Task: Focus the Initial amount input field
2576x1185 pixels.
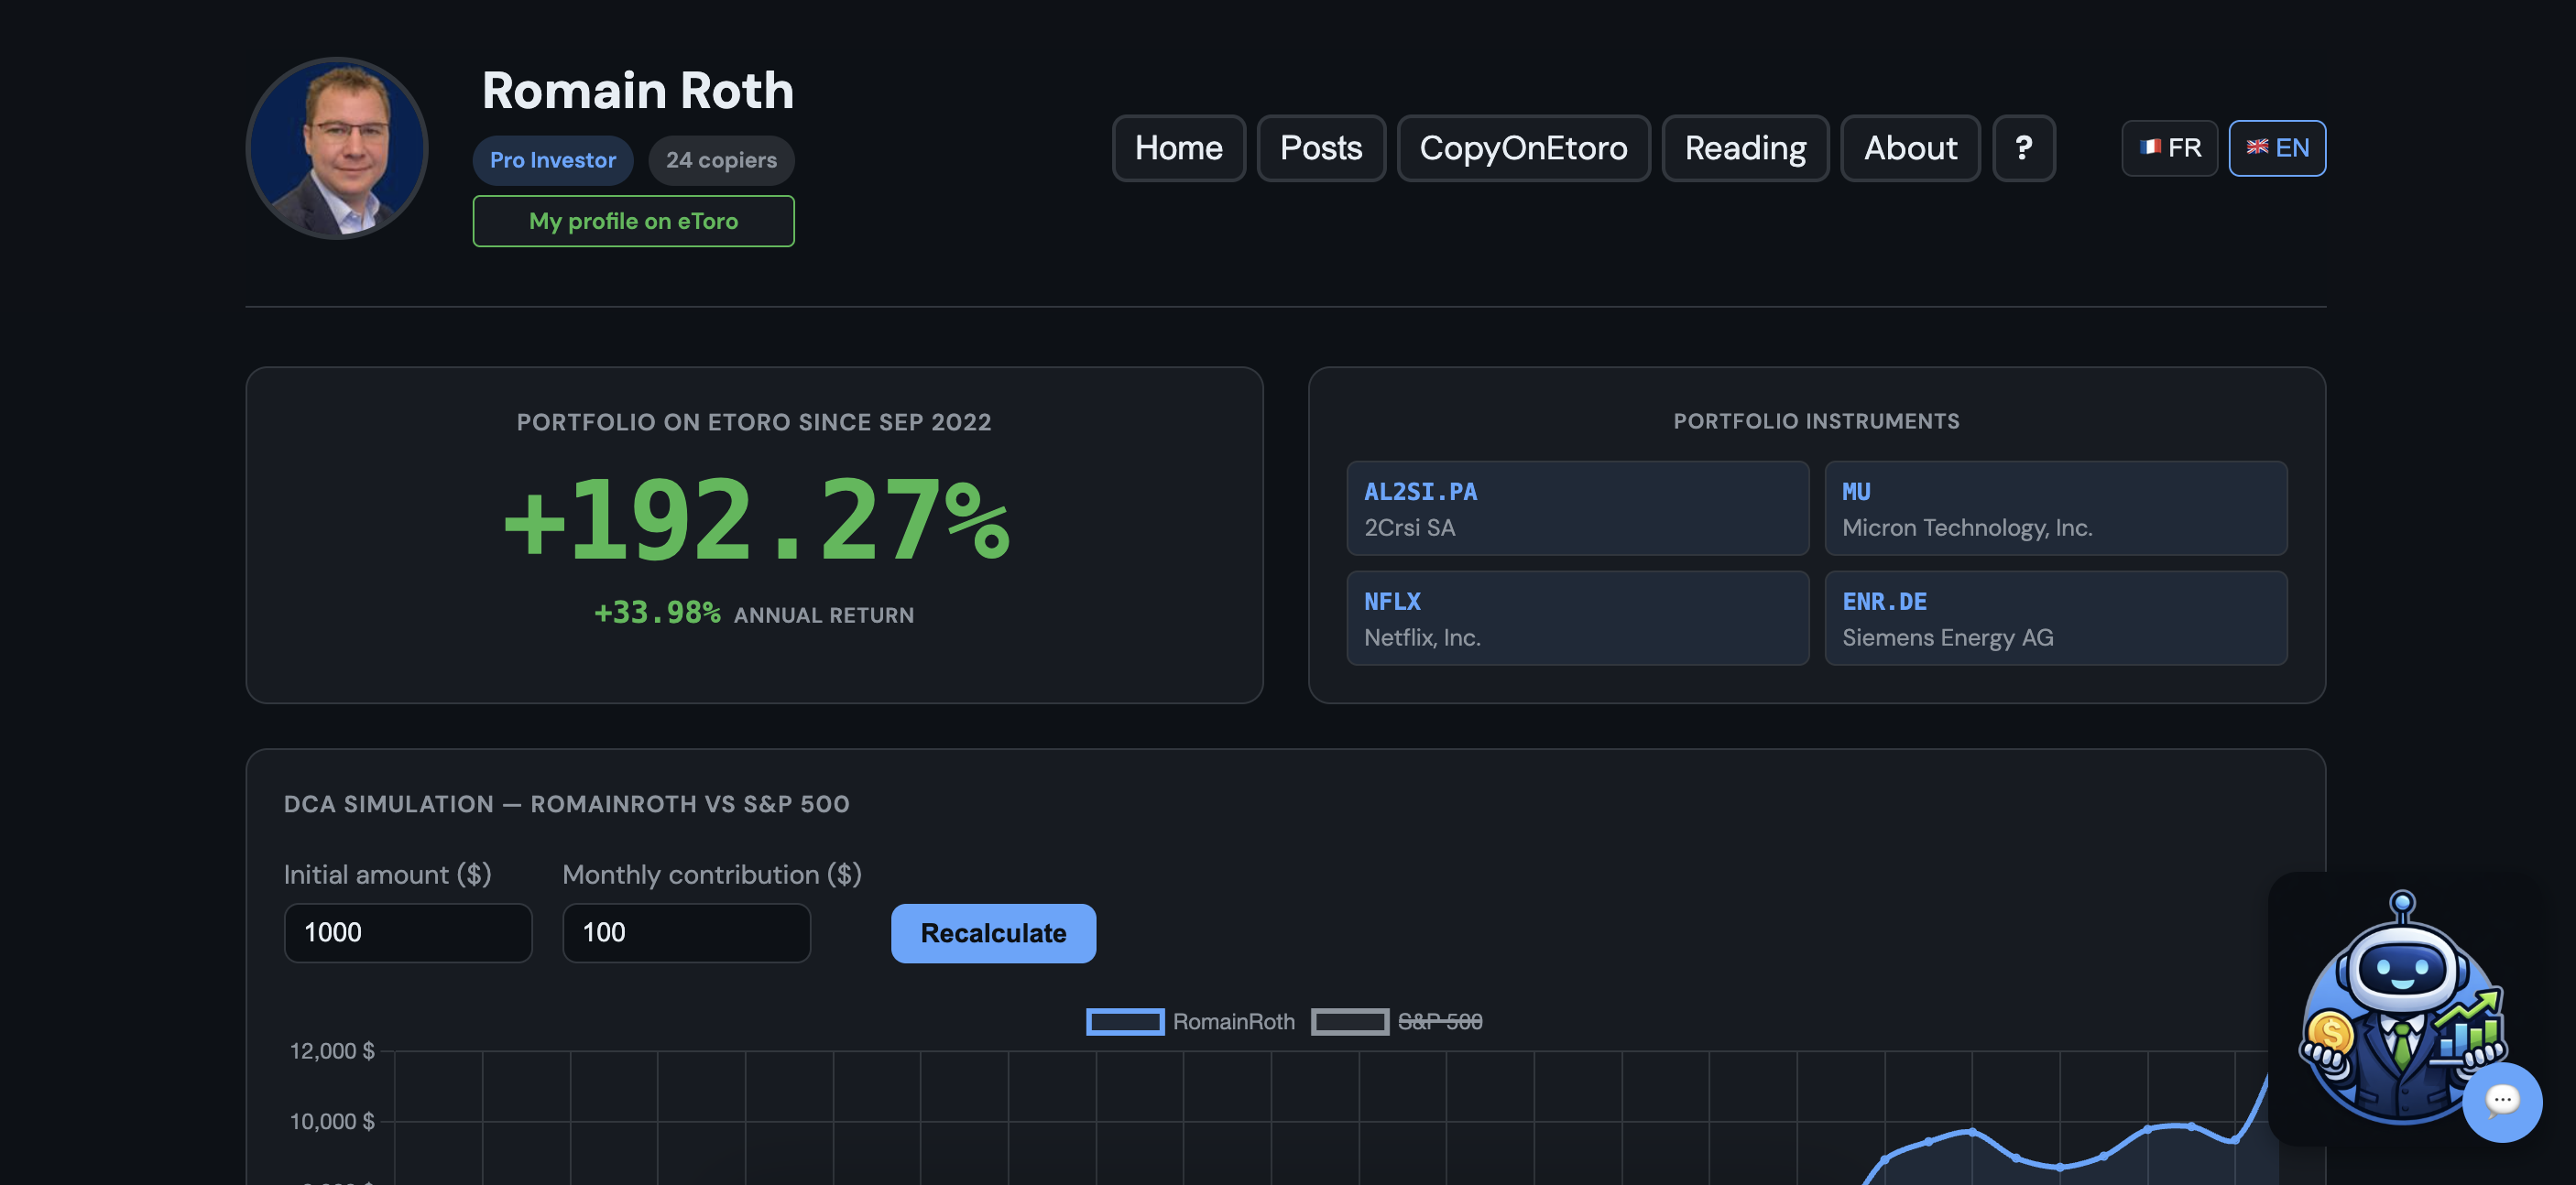Action: tap(408, 933)
